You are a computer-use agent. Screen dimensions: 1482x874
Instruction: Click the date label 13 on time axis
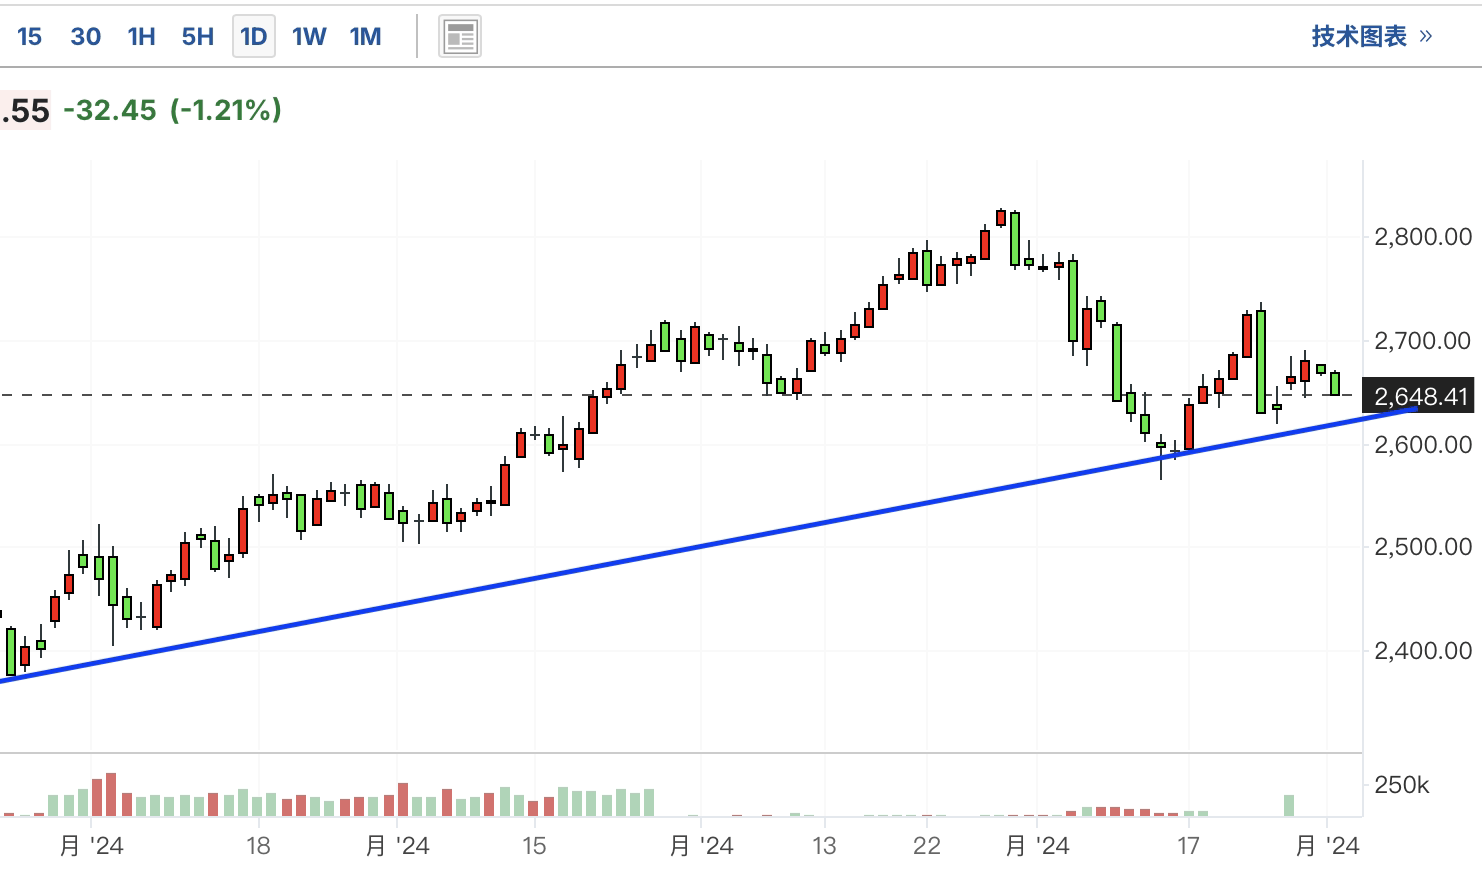click(824, 846)
